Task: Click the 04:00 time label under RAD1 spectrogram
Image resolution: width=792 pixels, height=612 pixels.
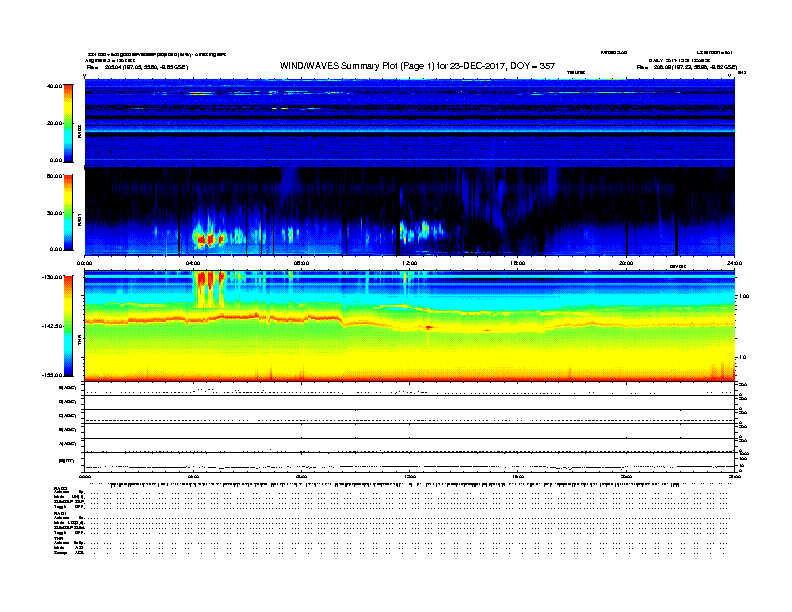Action: click(x=193, y=263)
